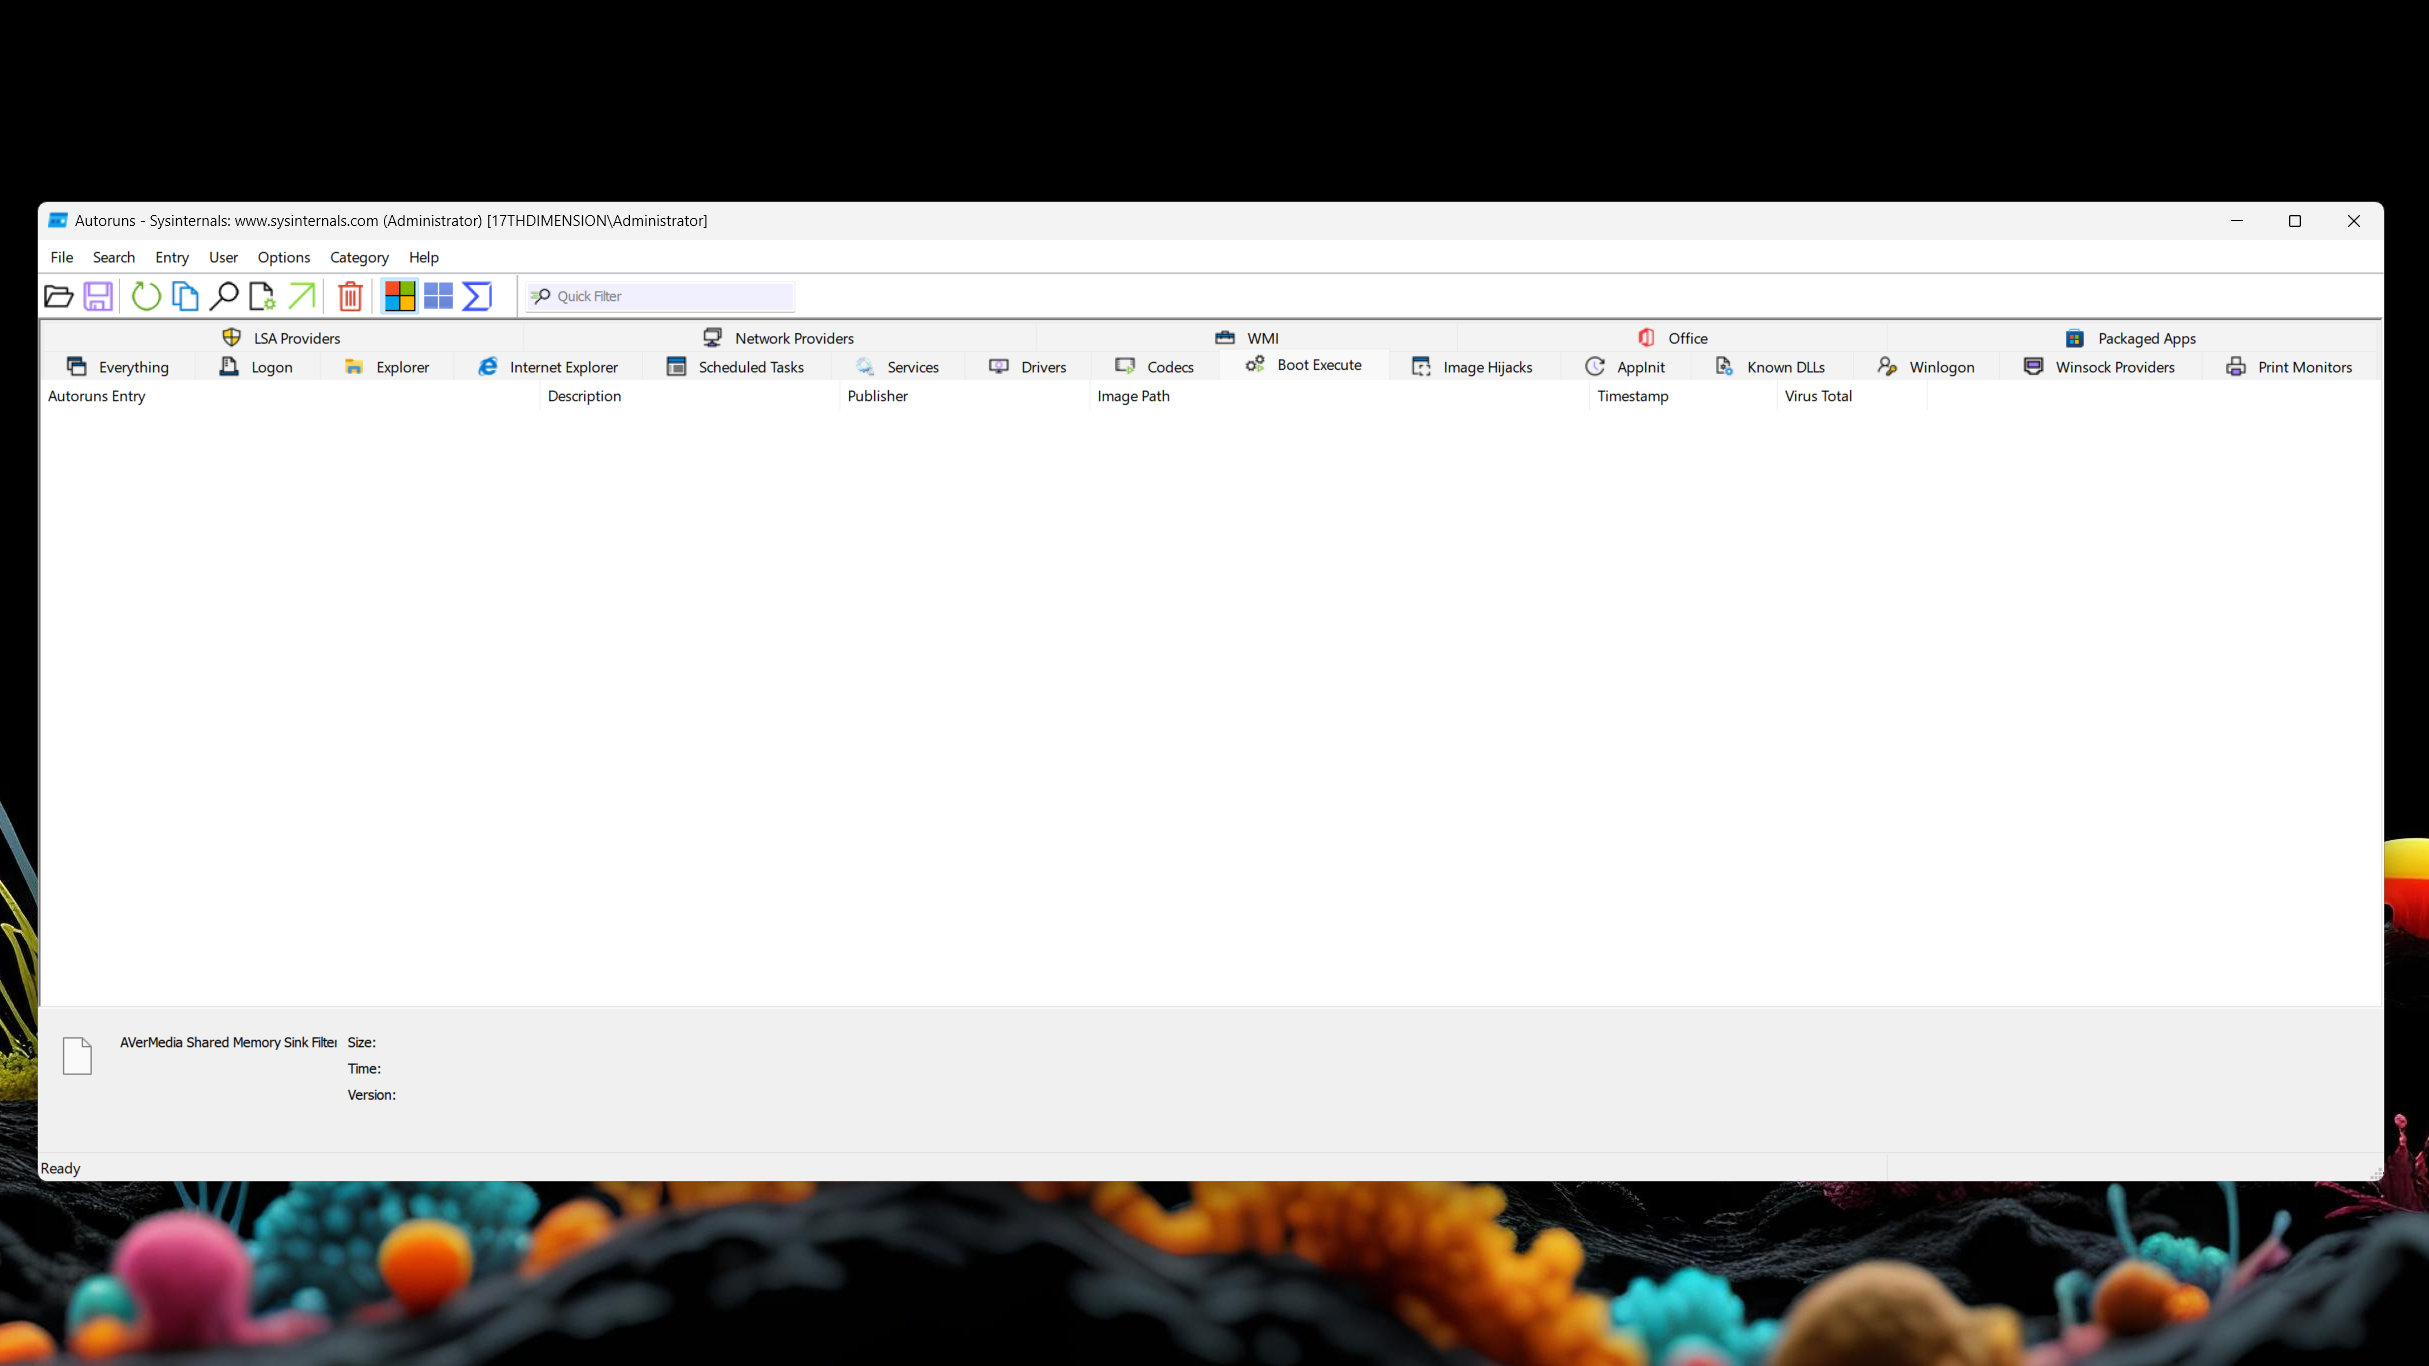Switch to the Image Hijacks tab
The width and height of the screenshot is (2429, 1366).
[1472, 367]
